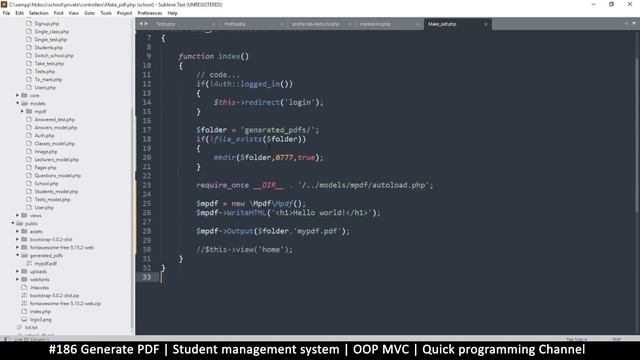Open the Goto menu
This screenshot has width=640, height=360.
point(89,13)
